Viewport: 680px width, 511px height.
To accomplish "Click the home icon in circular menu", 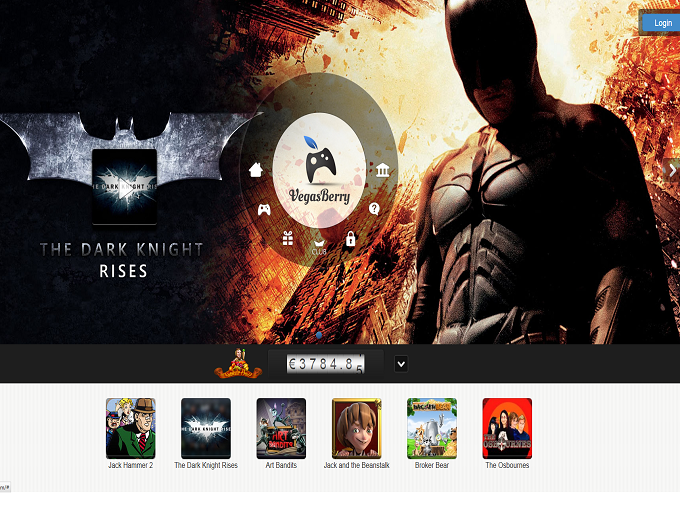I will 256,170.
